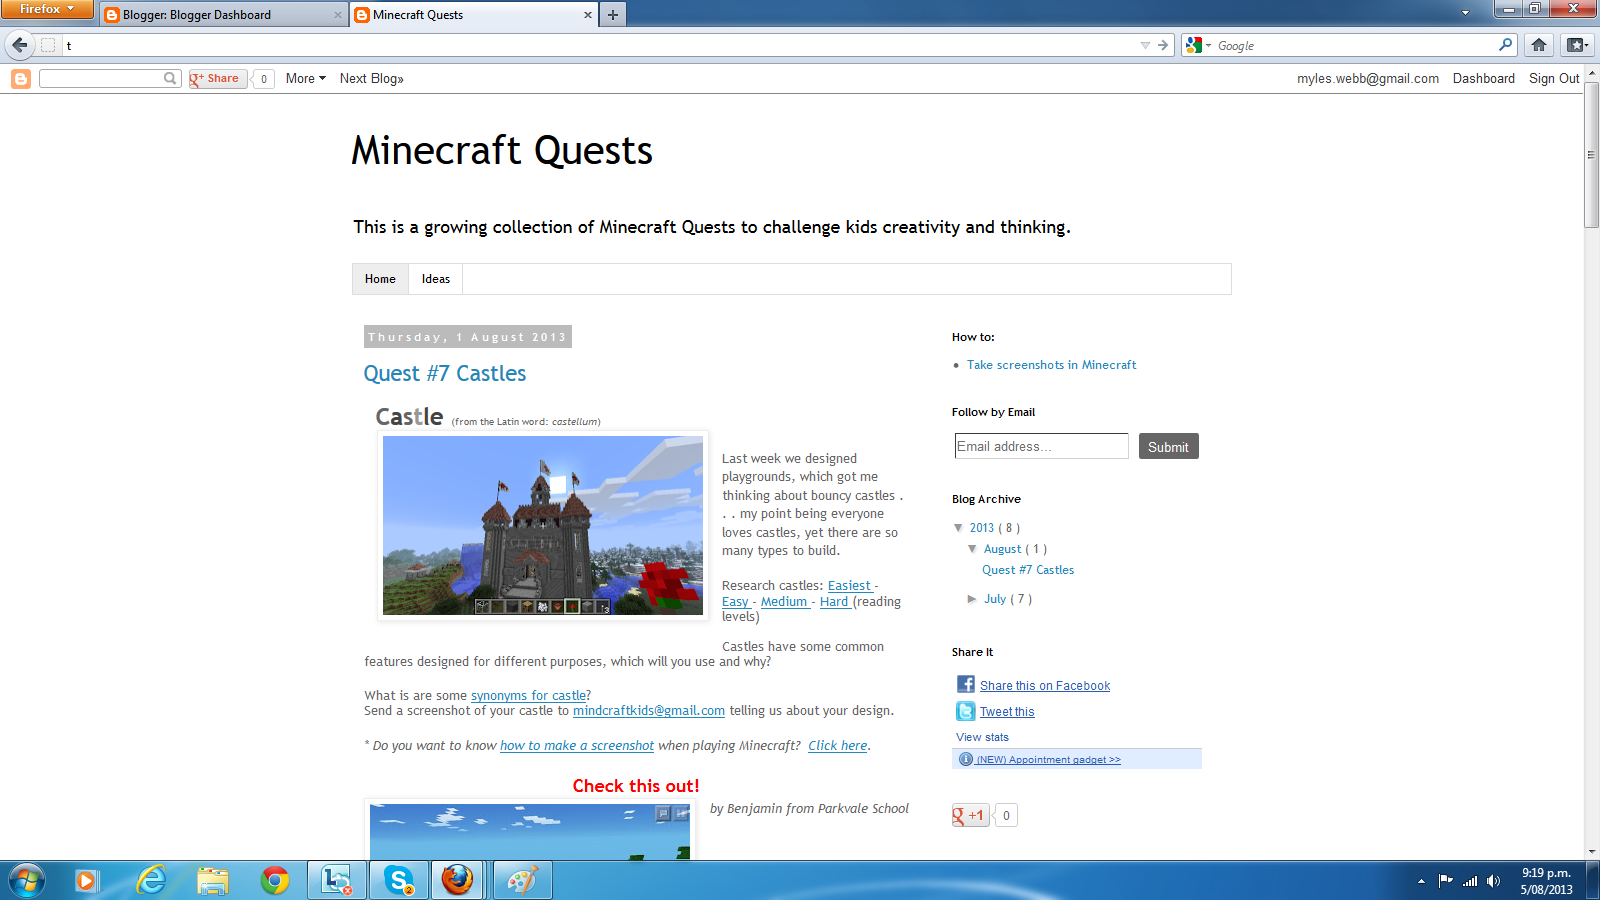1600x900 pixels.
Task: Open the Firefox bookmarks menu icon
Action: [1577, 45]
